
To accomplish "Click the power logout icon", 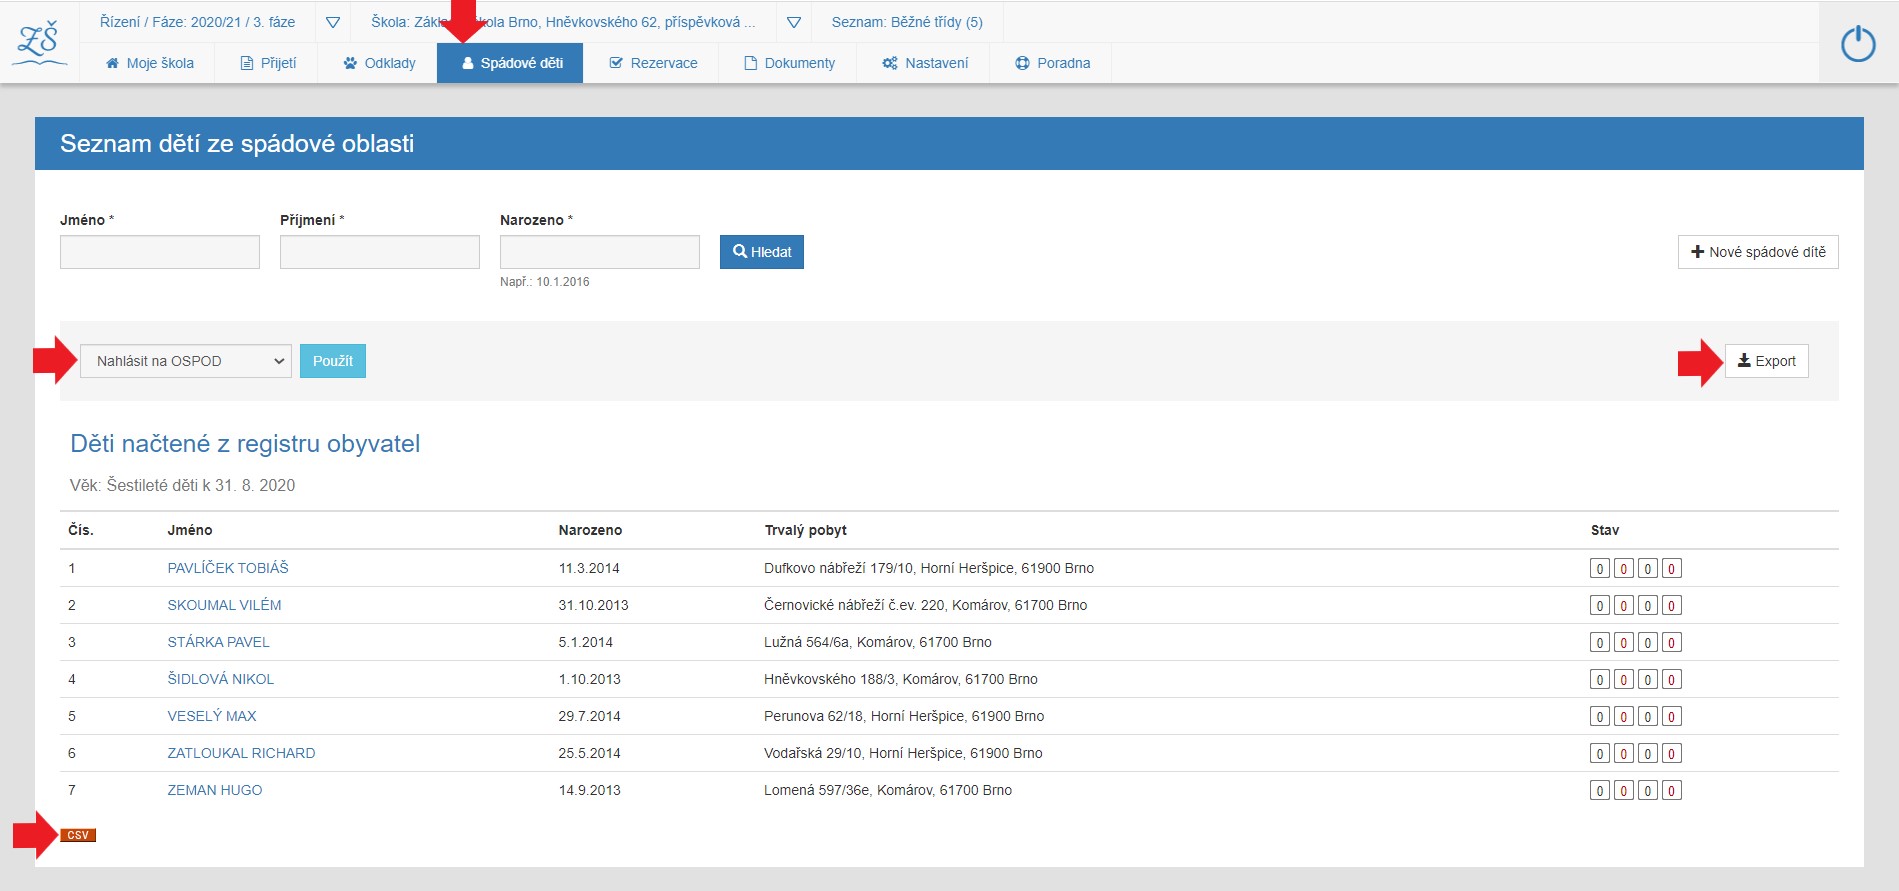I will pyautogui.click(x=1858, y=44).
